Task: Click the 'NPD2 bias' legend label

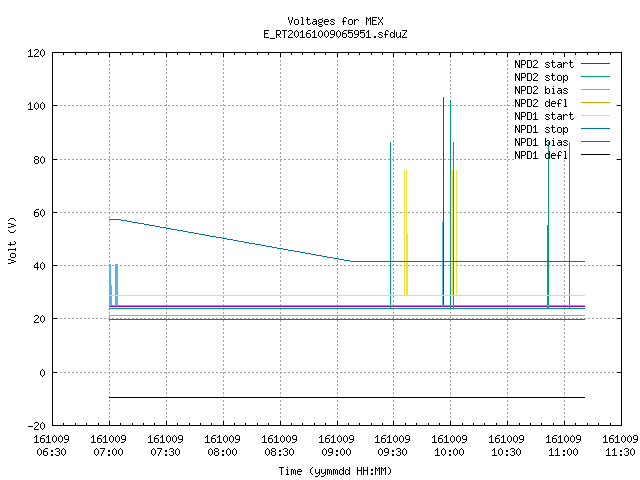Action: coord(541,90)
